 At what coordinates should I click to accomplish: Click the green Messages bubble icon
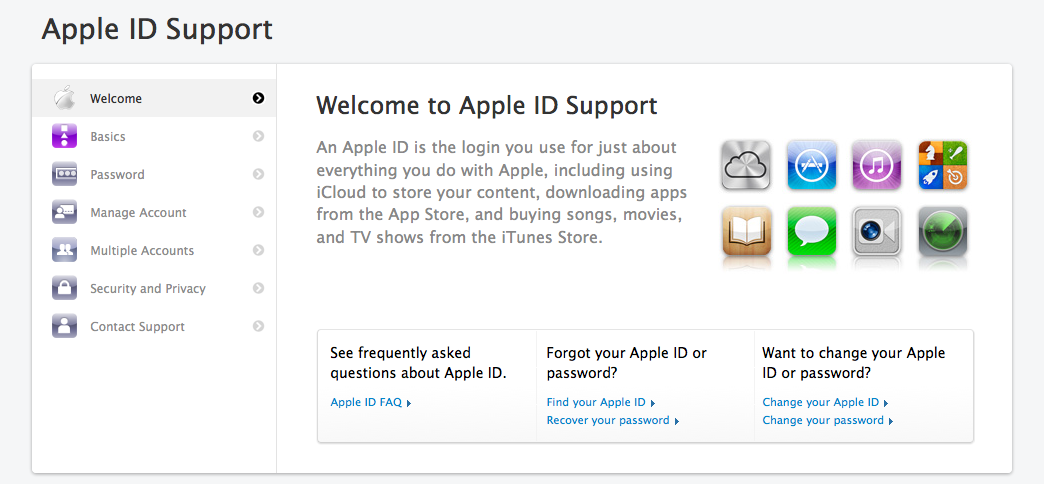pyautogui.click(x=812, y=230)
